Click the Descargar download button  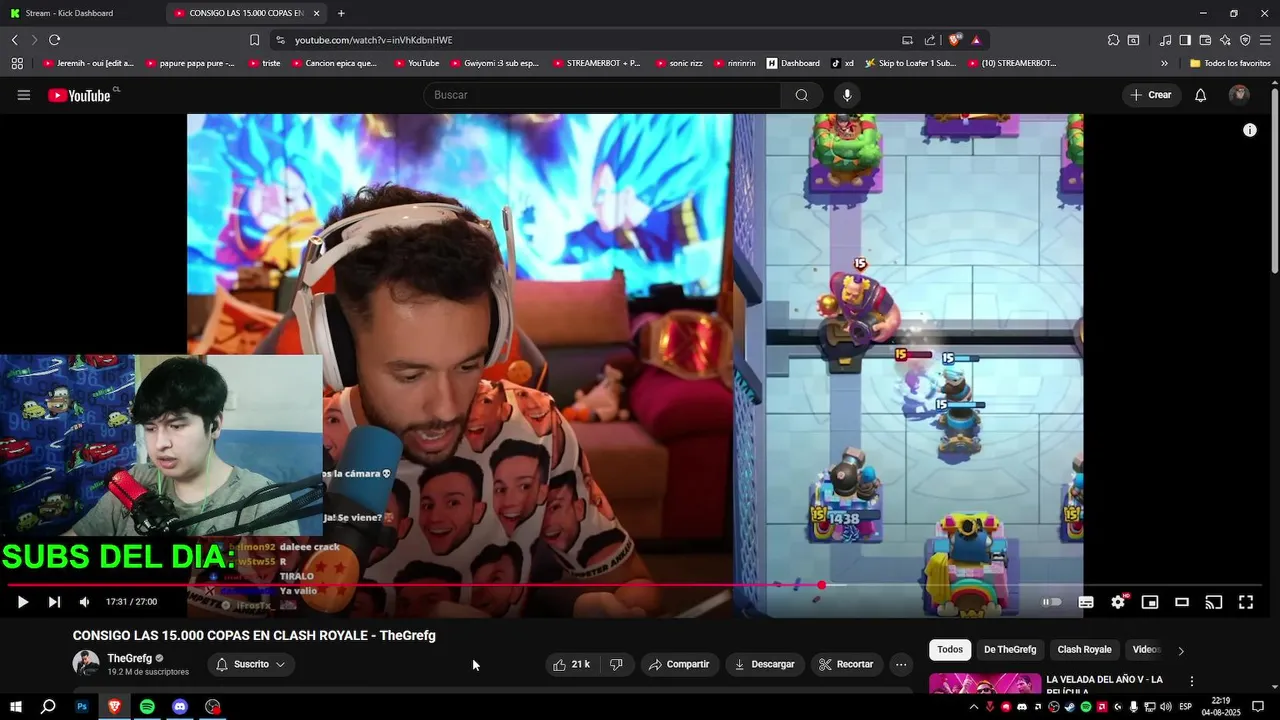click(765, 664)
